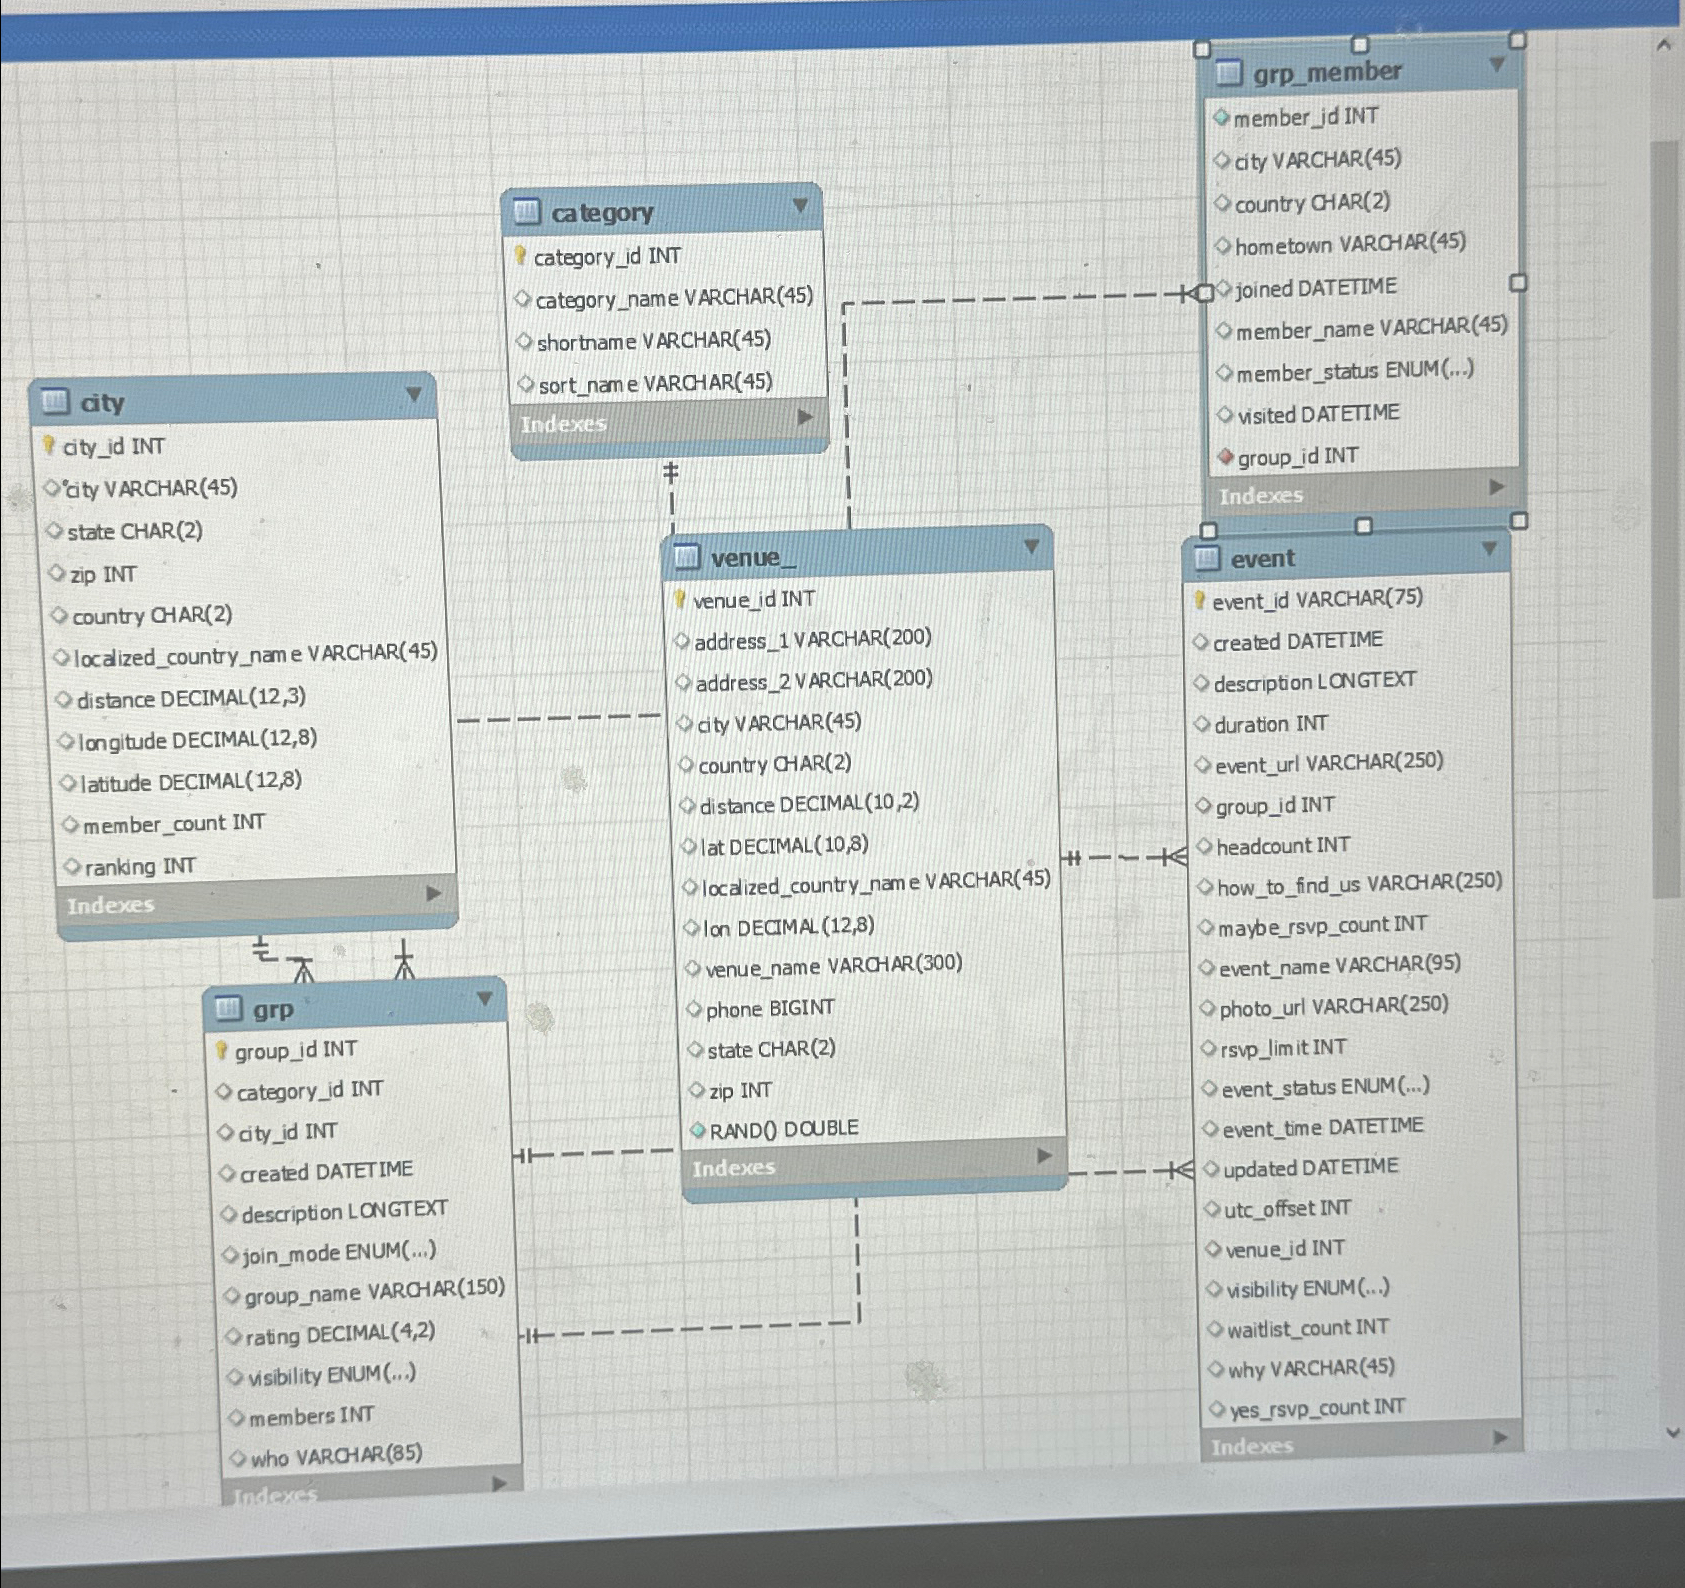
Task: Collapse the grp table with its header arrow
Action: coord(485,999)
